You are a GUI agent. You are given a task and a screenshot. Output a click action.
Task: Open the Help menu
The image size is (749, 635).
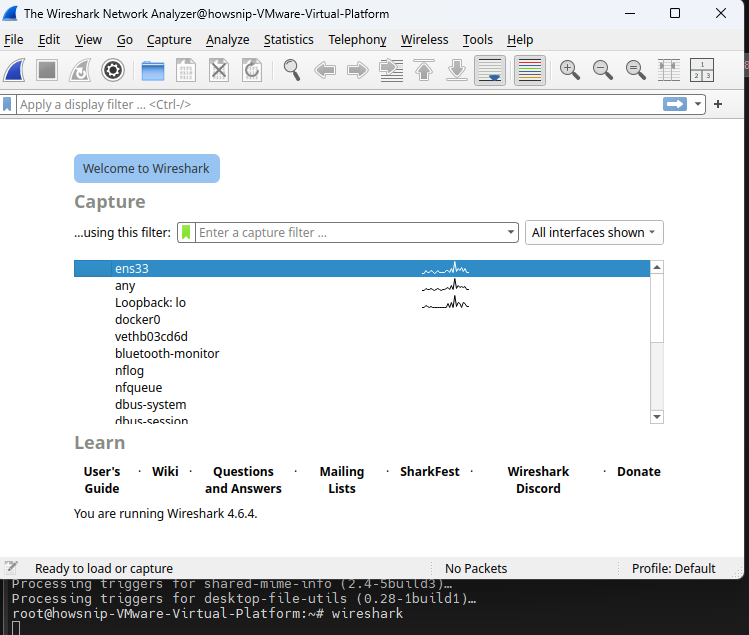tap(520, 40)
